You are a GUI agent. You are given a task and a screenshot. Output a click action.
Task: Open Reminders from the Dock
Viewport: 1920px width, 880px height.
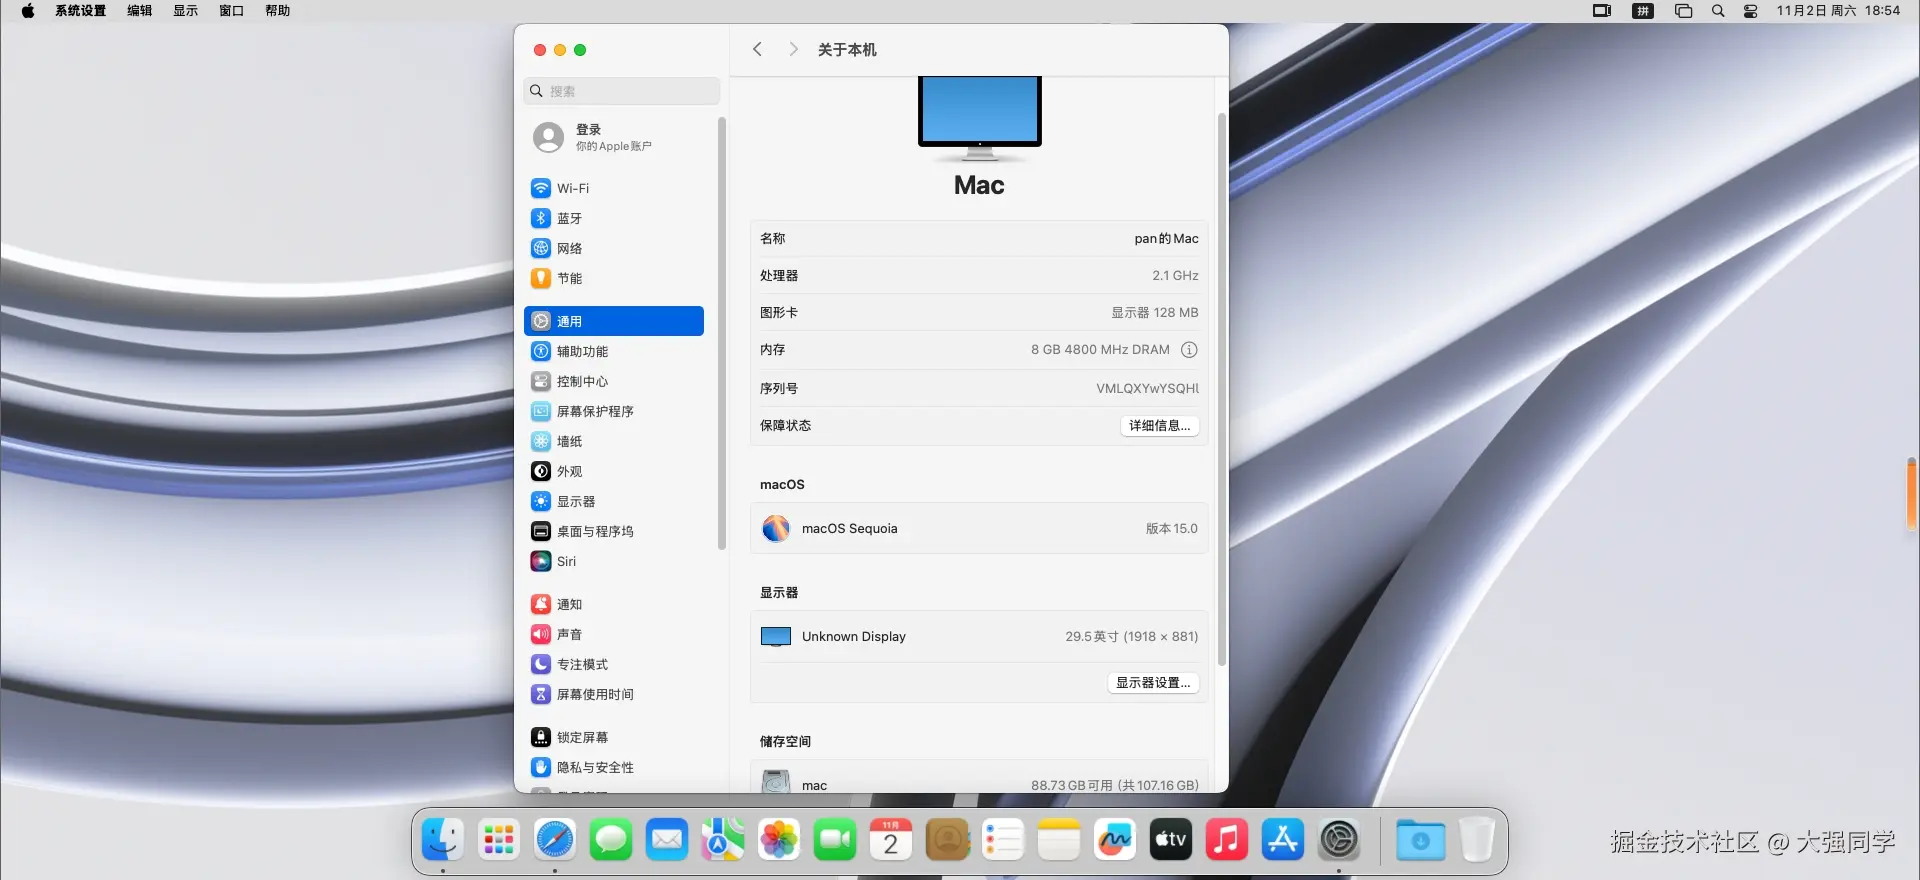point(1003,840)
